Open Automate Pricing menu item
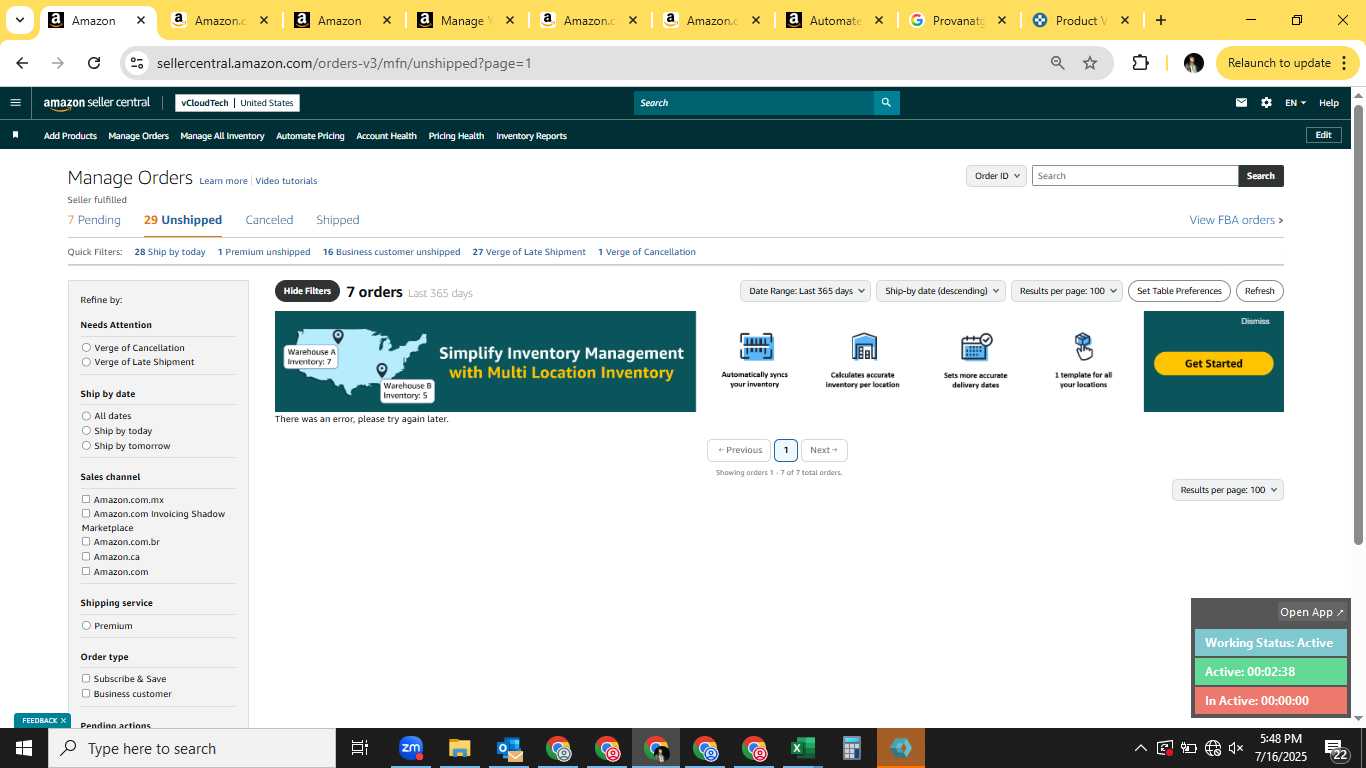 (x=310, y=136)
